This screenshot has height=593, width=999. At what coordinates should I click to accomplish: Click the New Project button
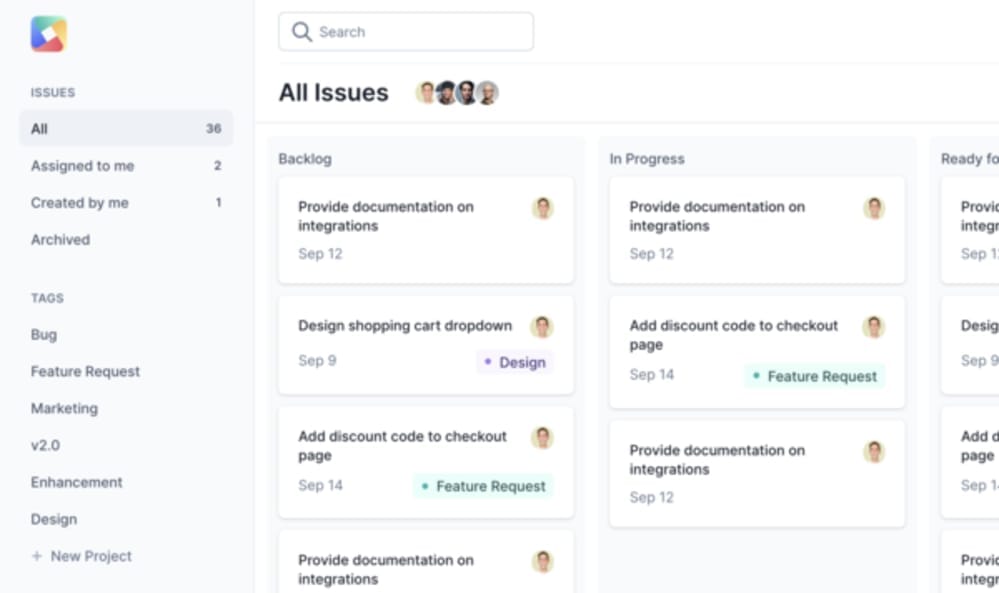click(91, 557)
